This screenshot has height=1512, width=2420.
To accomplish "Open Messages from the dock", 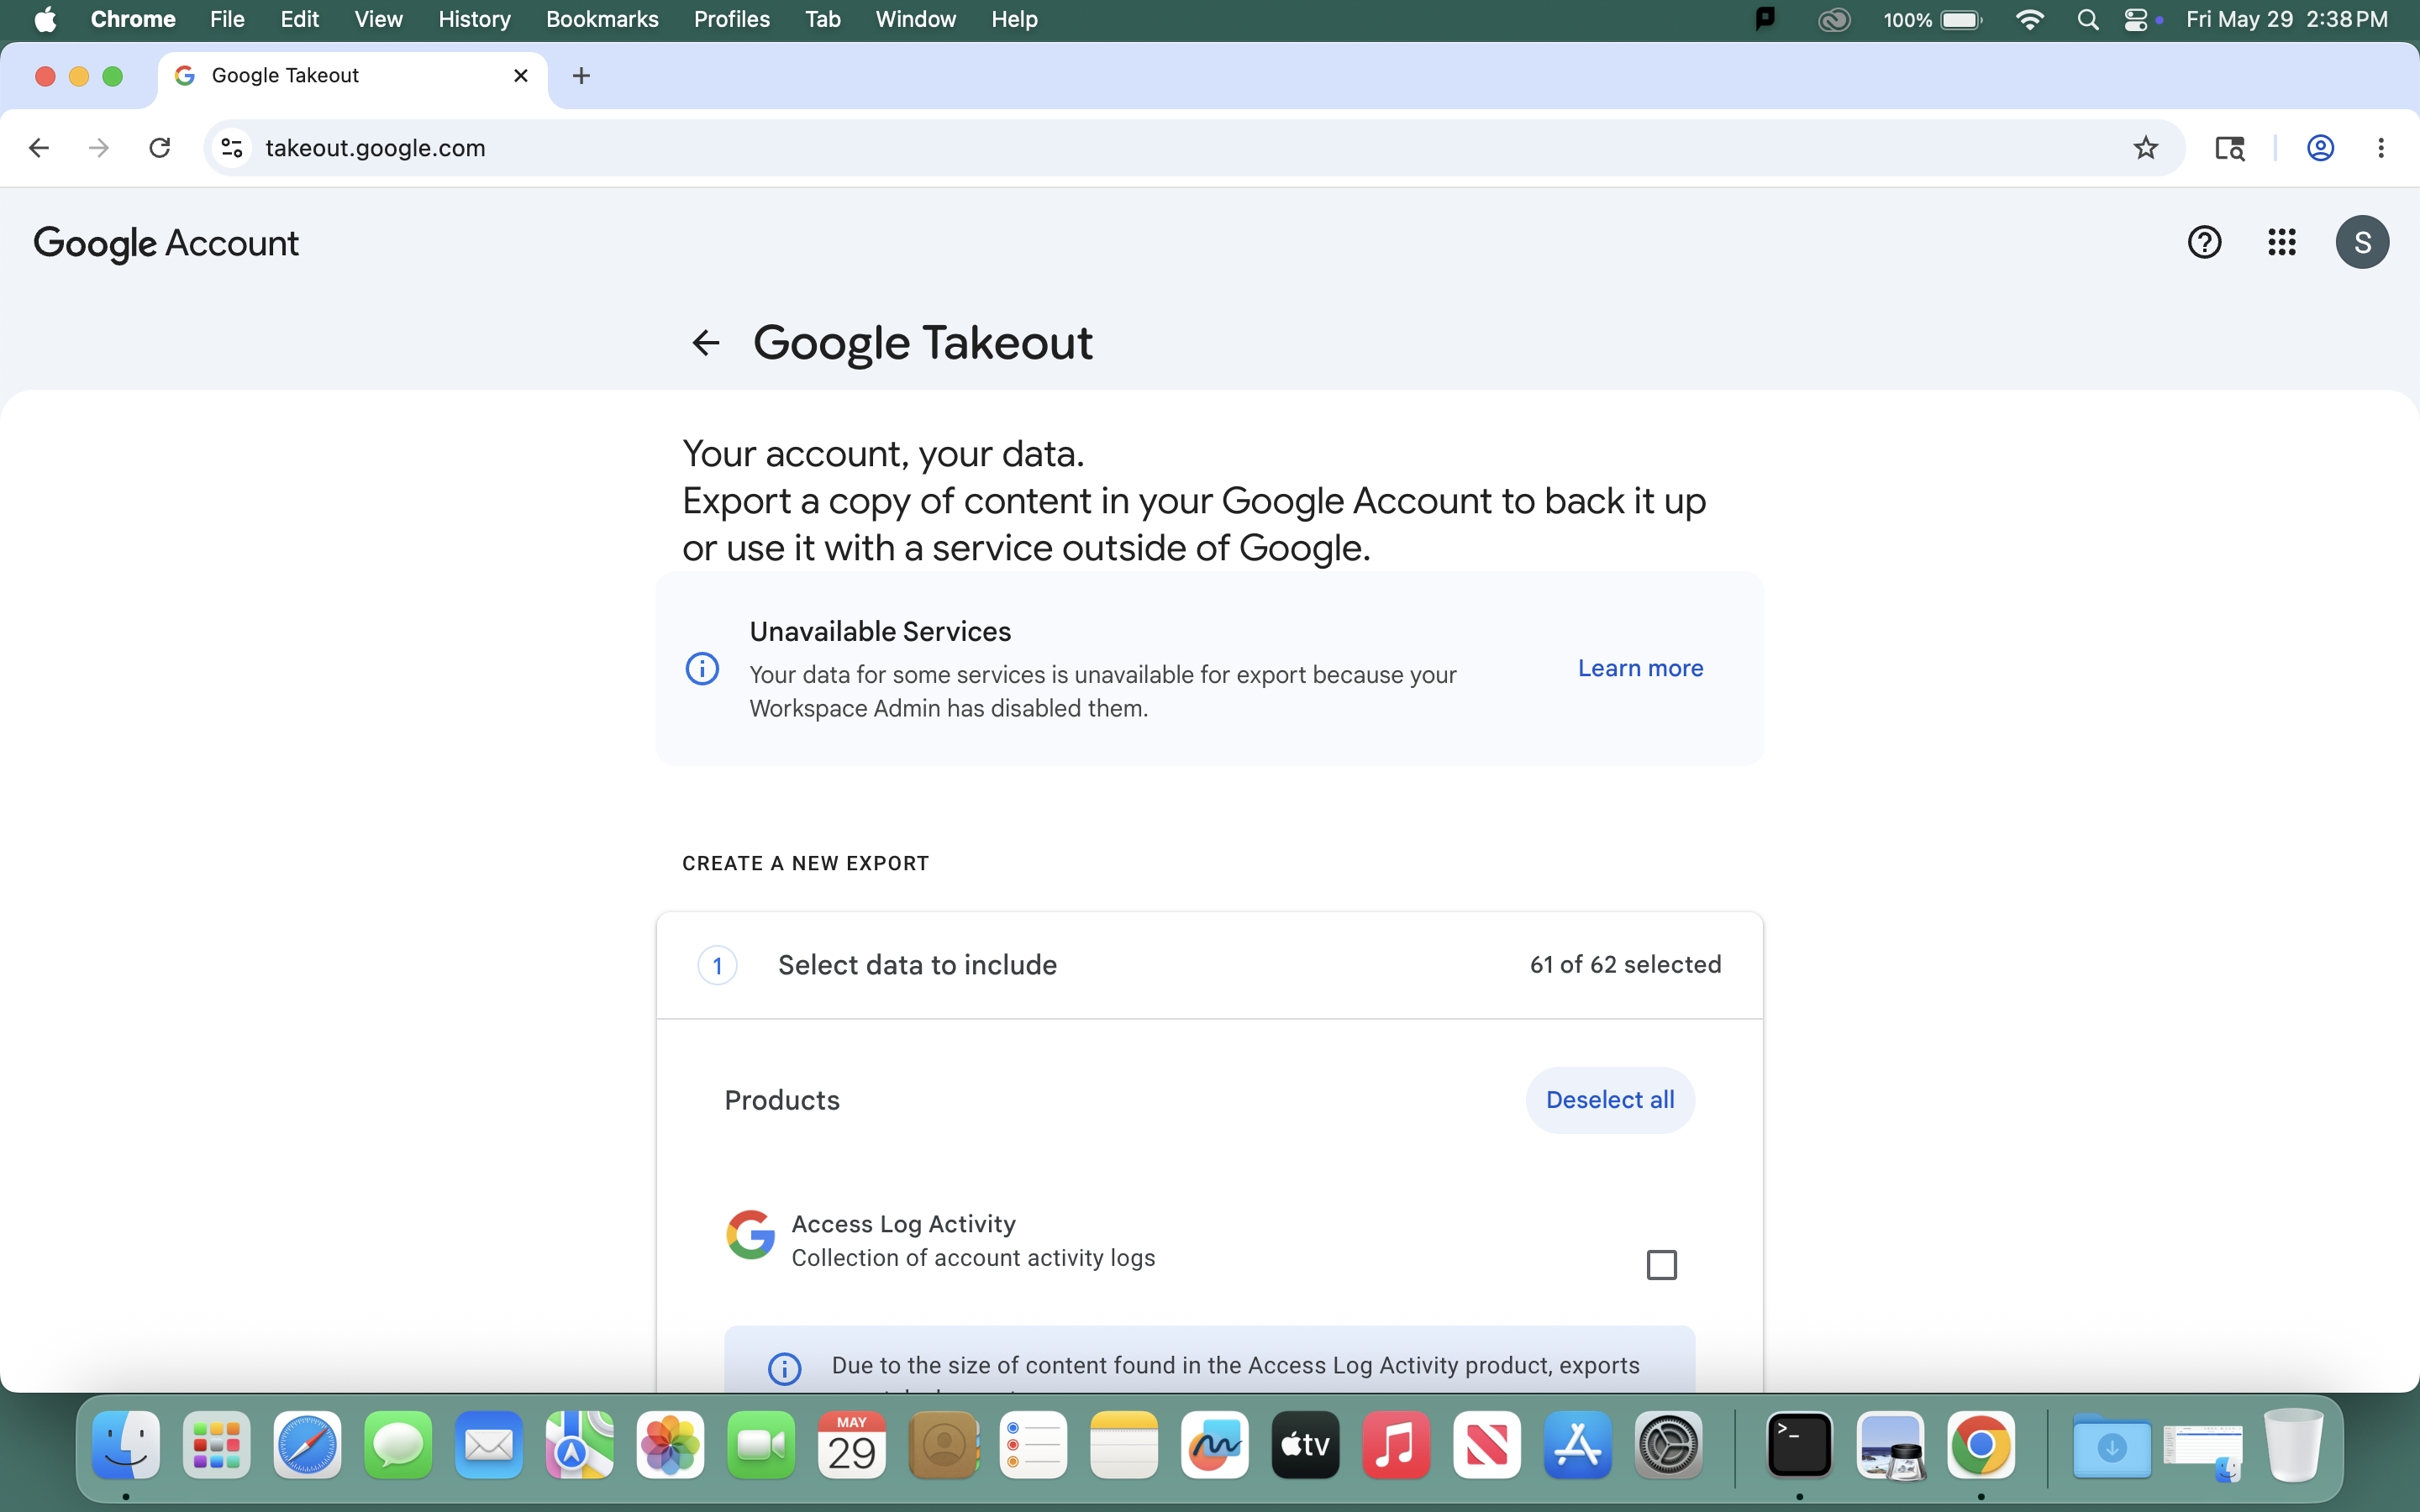I will [398, 1445].
